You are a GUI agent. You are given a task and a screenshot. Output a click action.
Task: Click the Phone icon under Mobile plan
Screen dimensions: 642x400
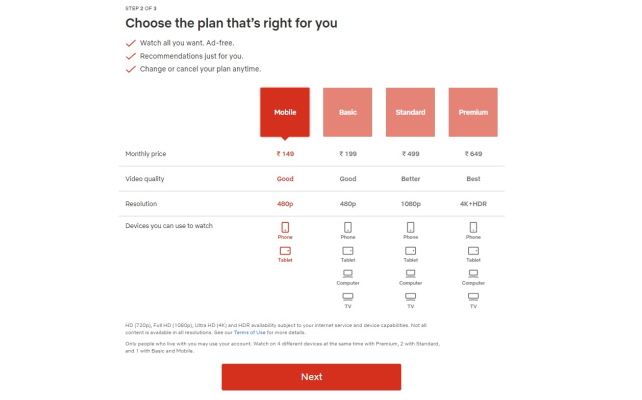[x=285, y=227]
